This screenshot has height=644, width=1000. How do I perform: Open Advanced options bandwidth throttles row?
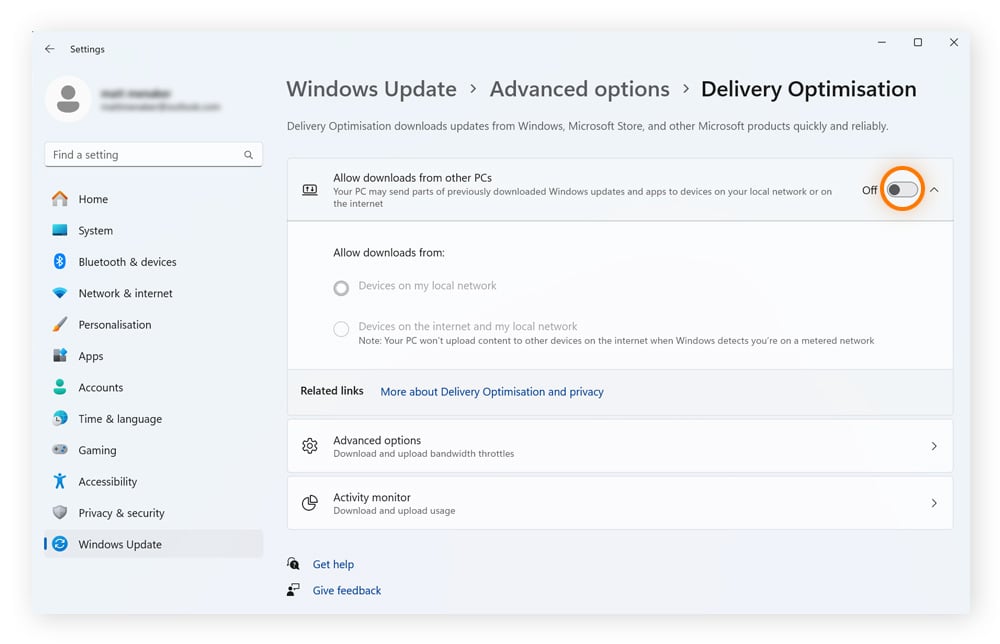619,446
